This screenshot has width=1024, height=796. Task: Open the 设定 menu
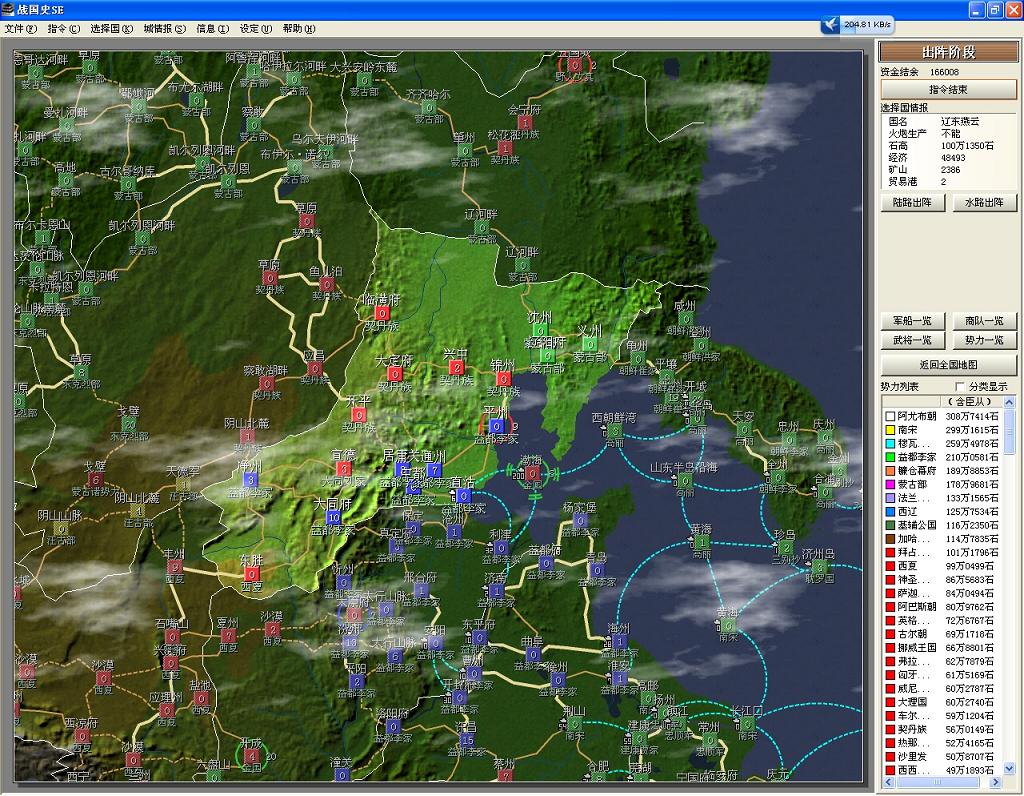[x=255, y=29]
